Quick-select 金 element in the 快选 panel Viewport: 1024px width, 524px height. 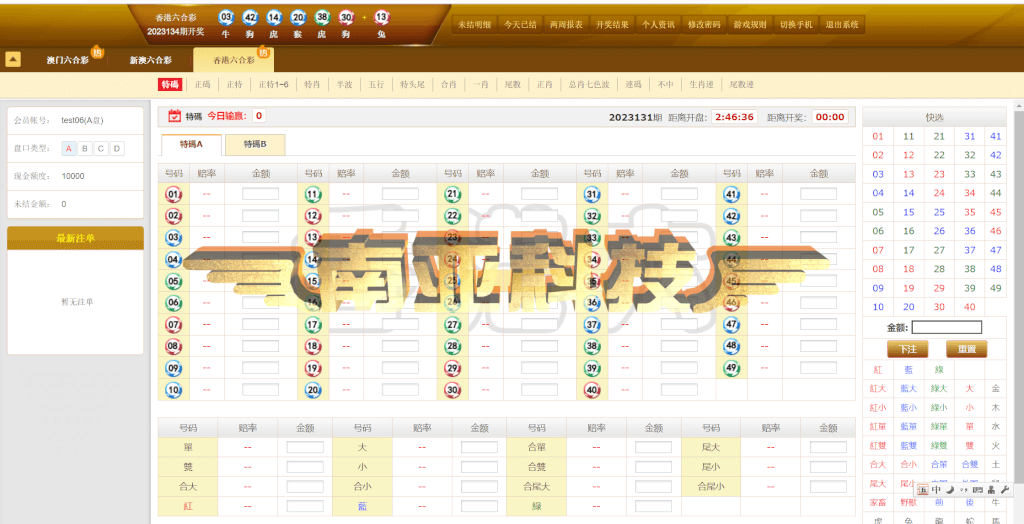(x=996, y=389)
